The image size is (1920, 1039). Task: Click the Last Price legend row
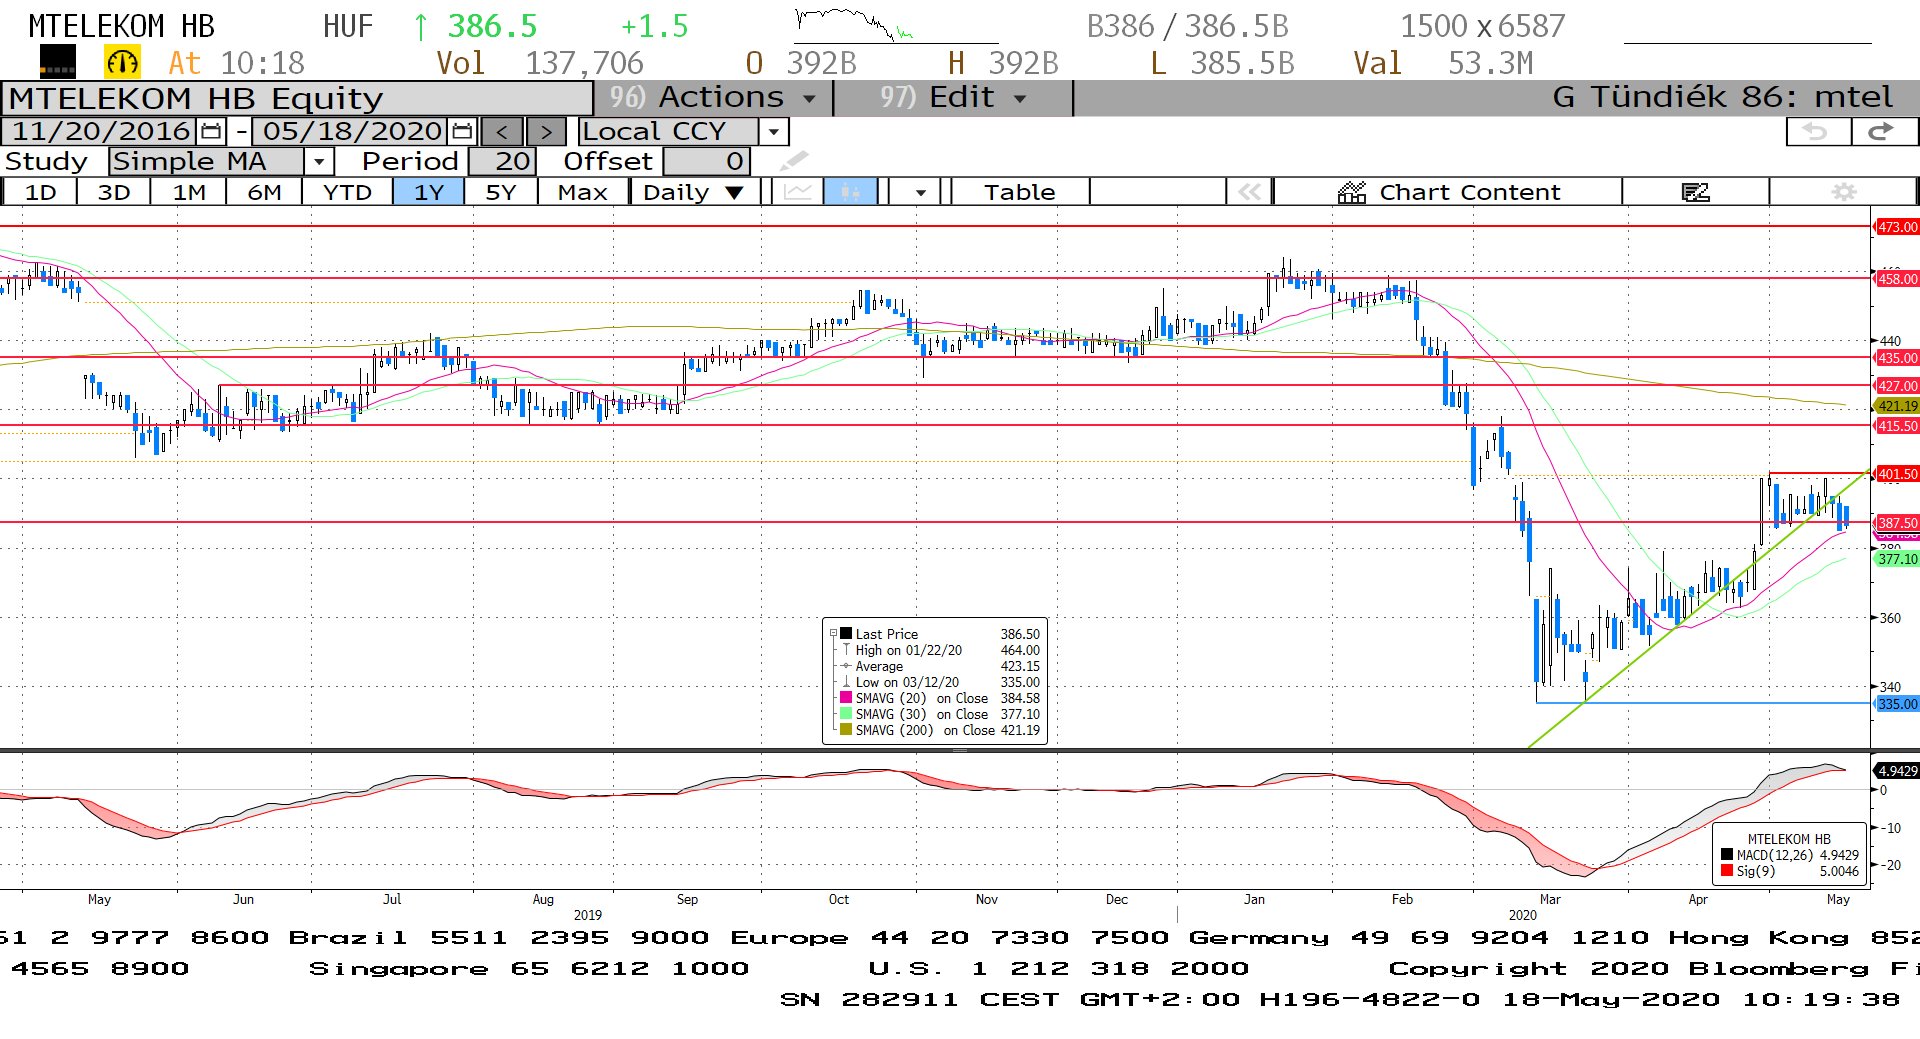point(940,634)
